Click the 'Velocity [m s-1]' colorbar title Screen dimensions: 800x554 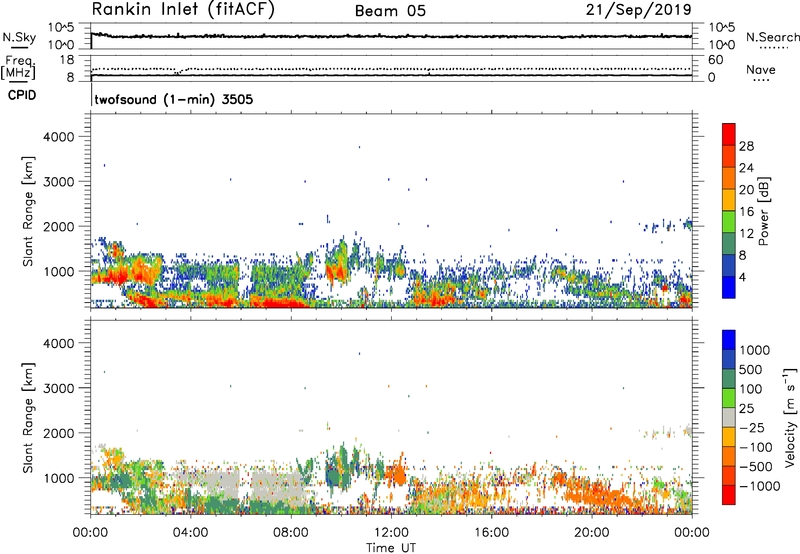pos(790,417)
